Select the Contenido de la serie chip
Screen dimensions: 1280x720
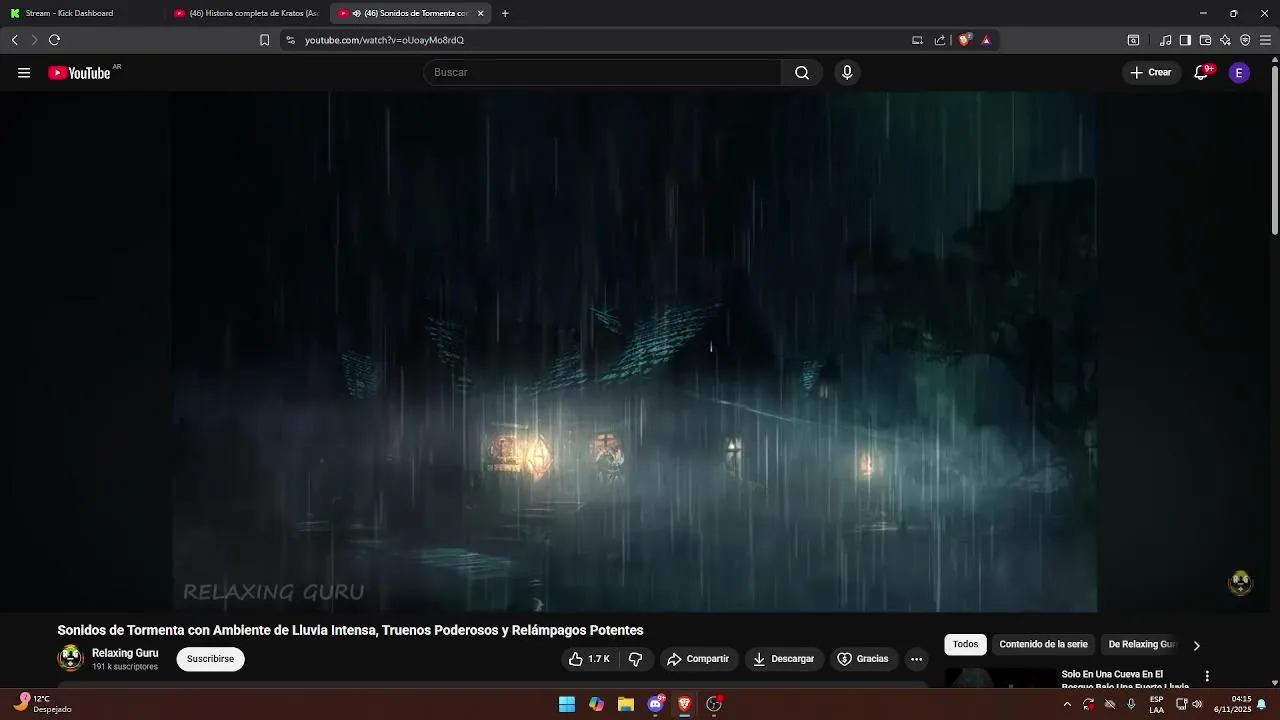tap(1043, 645)
